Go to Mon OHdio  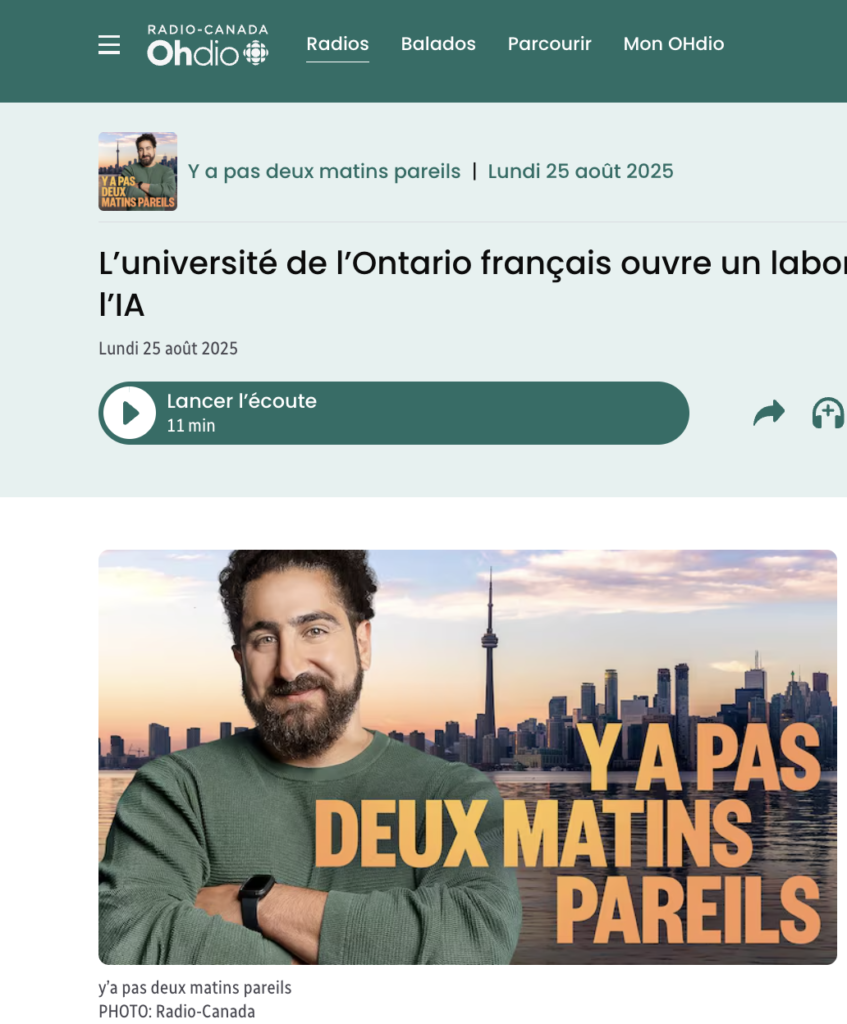pos(673,44)
